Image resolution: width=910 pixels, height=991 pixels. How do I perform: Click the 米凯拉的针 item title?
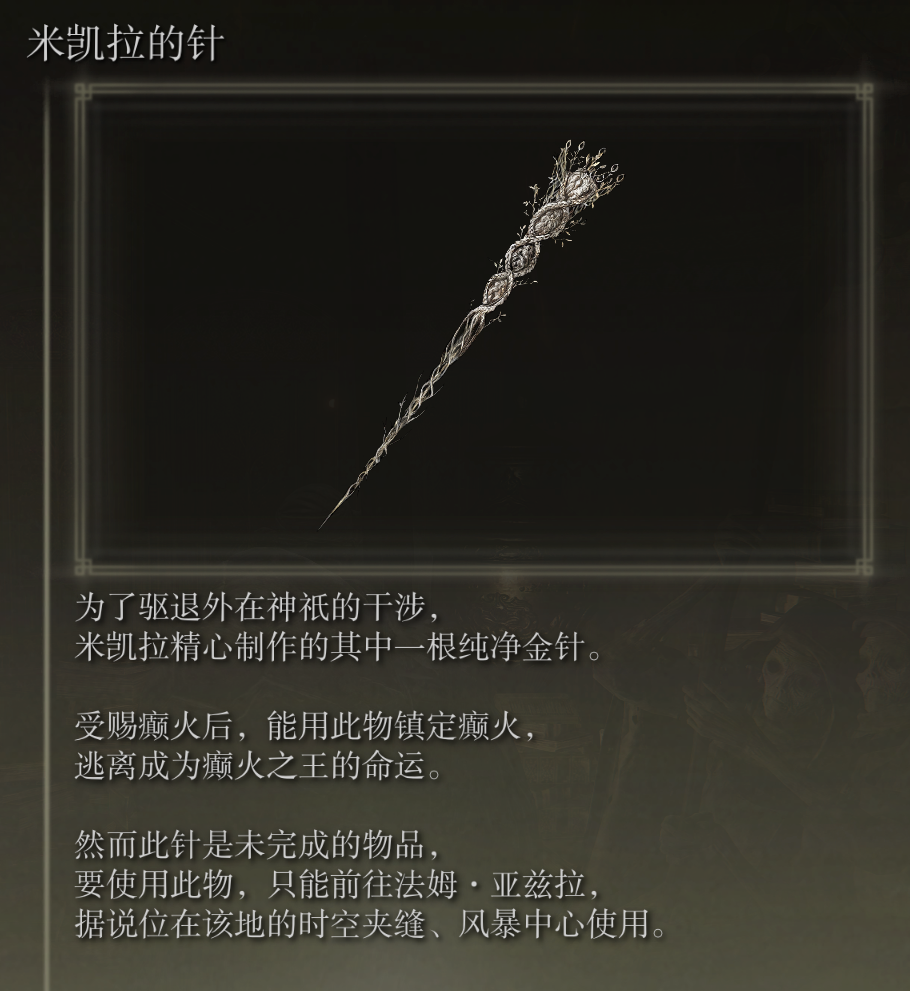tap(125, 44)
